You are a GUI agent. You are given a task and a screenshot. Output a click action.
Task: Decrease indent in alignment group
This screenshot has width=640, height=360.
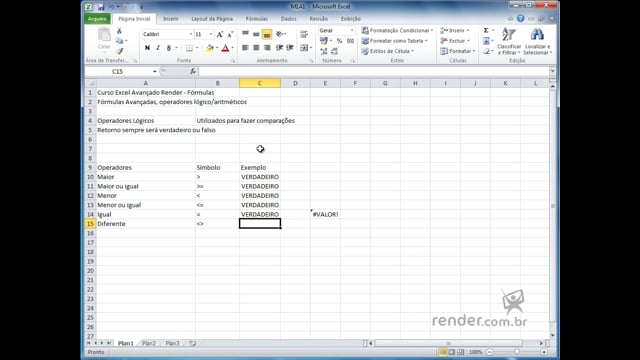[x=280, y=48]
